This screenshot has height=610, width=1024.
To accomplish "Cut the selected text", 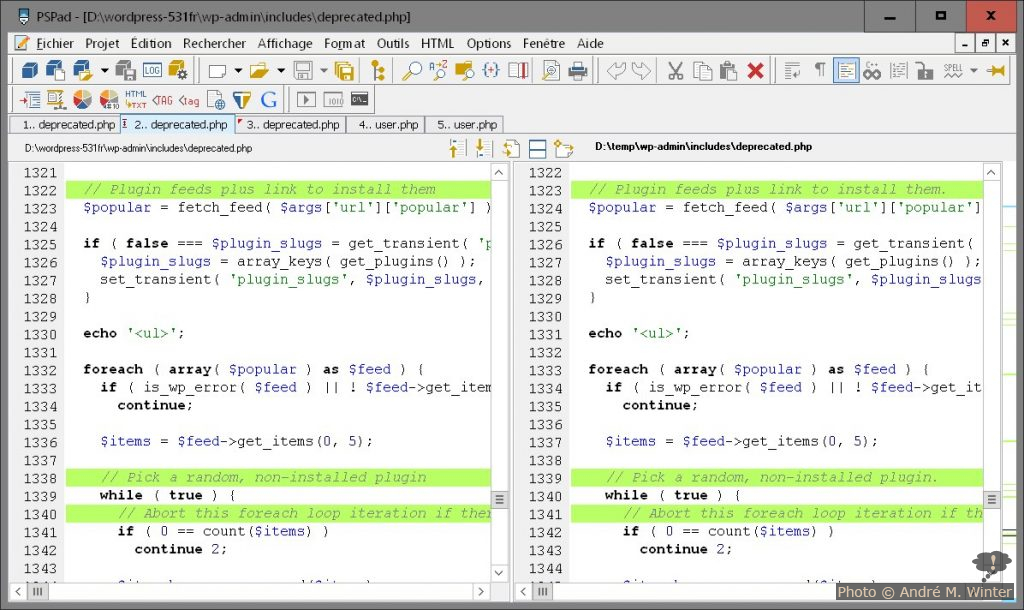I will coord(674,71).
